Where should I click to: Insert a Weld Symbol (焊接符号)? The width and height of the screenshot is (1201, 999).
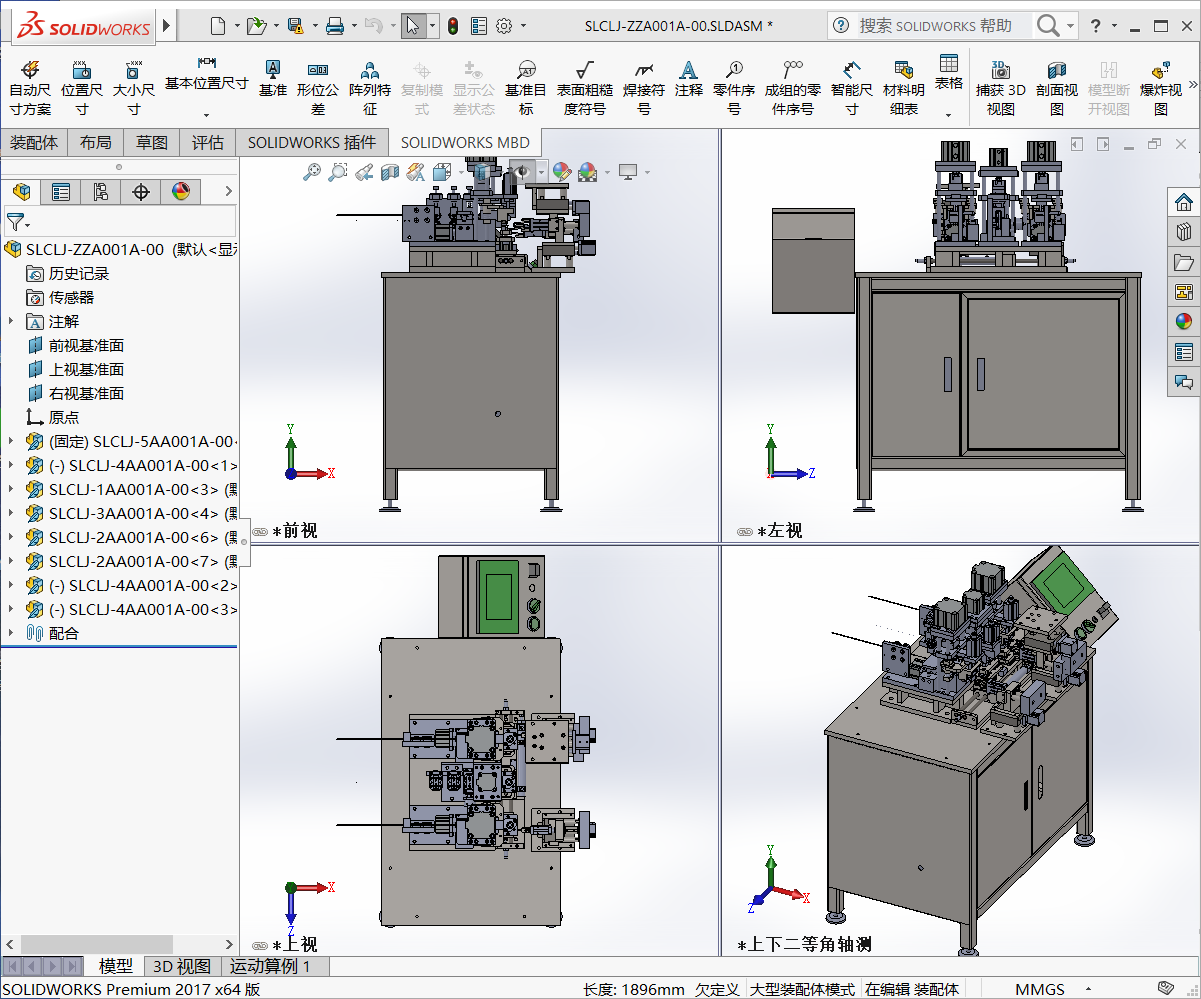pyautogui.click(x=644, y=87)
